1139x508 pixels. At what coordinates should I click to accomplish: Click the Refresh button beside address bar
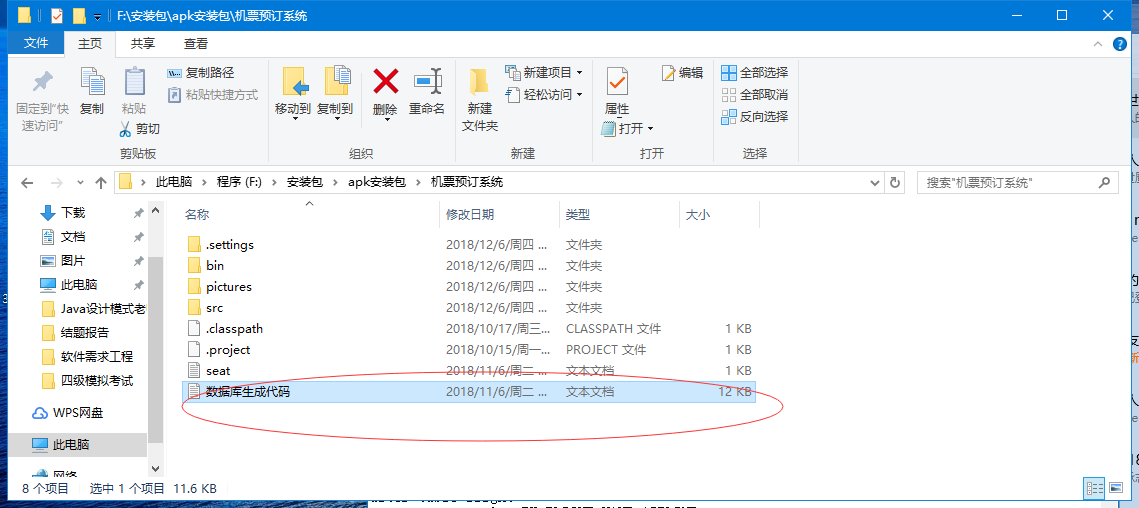[895, 182]
